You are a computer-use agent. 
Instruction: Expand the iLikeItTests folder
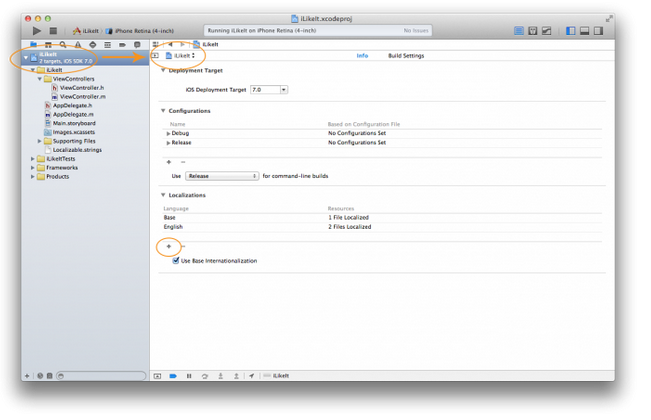point(32,159)
